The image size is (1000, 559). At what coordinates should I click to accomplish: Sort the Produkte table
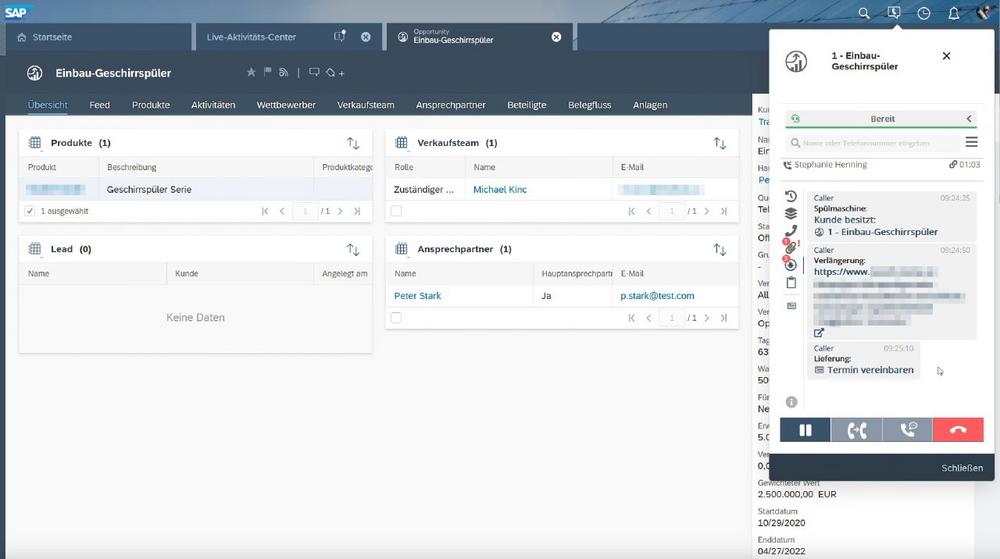pos(353,143)
